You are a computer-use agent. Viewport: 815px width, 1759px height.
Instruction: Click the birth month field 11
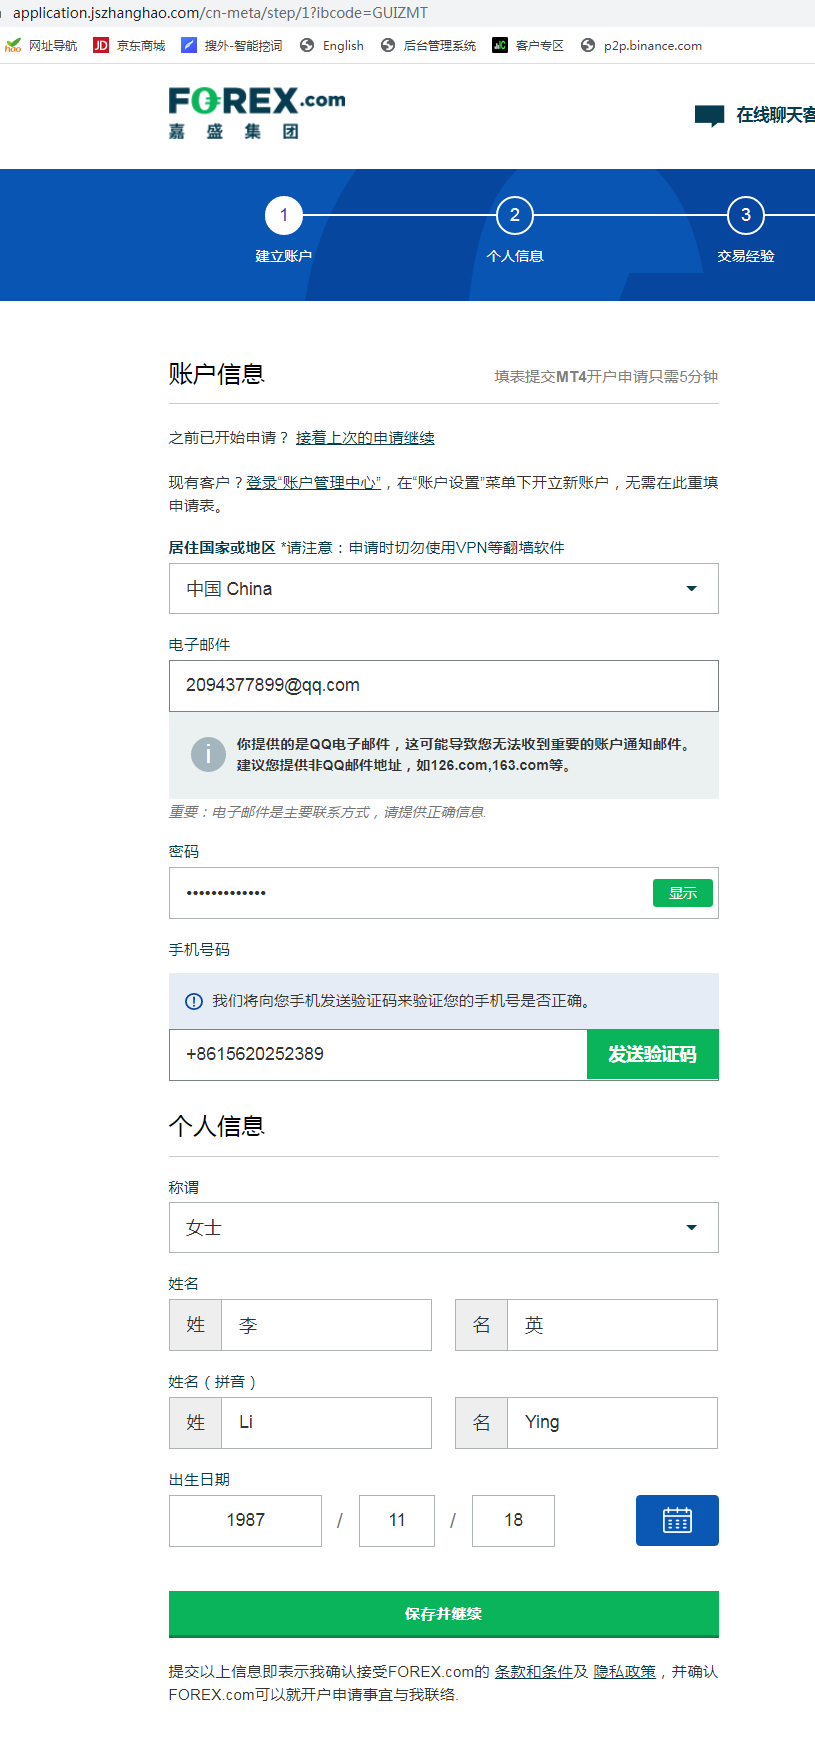point(397,1520)
